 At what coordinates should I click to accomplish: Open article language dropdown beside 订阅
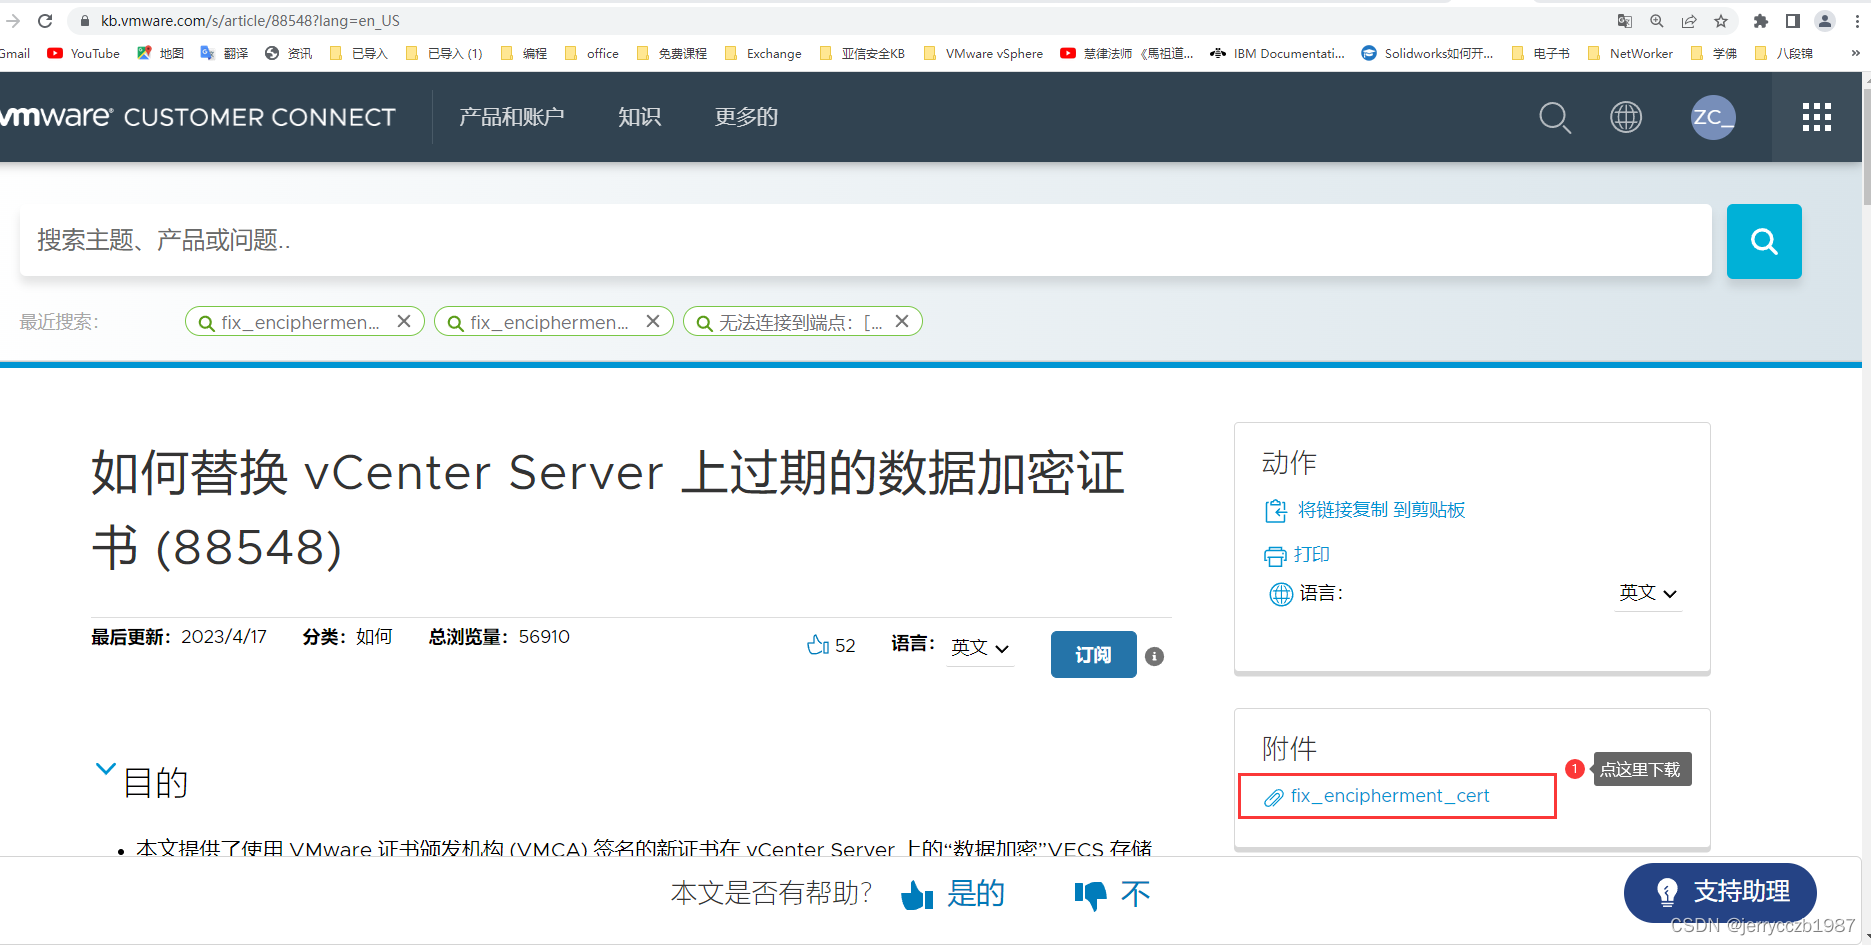tap(980, 647)
